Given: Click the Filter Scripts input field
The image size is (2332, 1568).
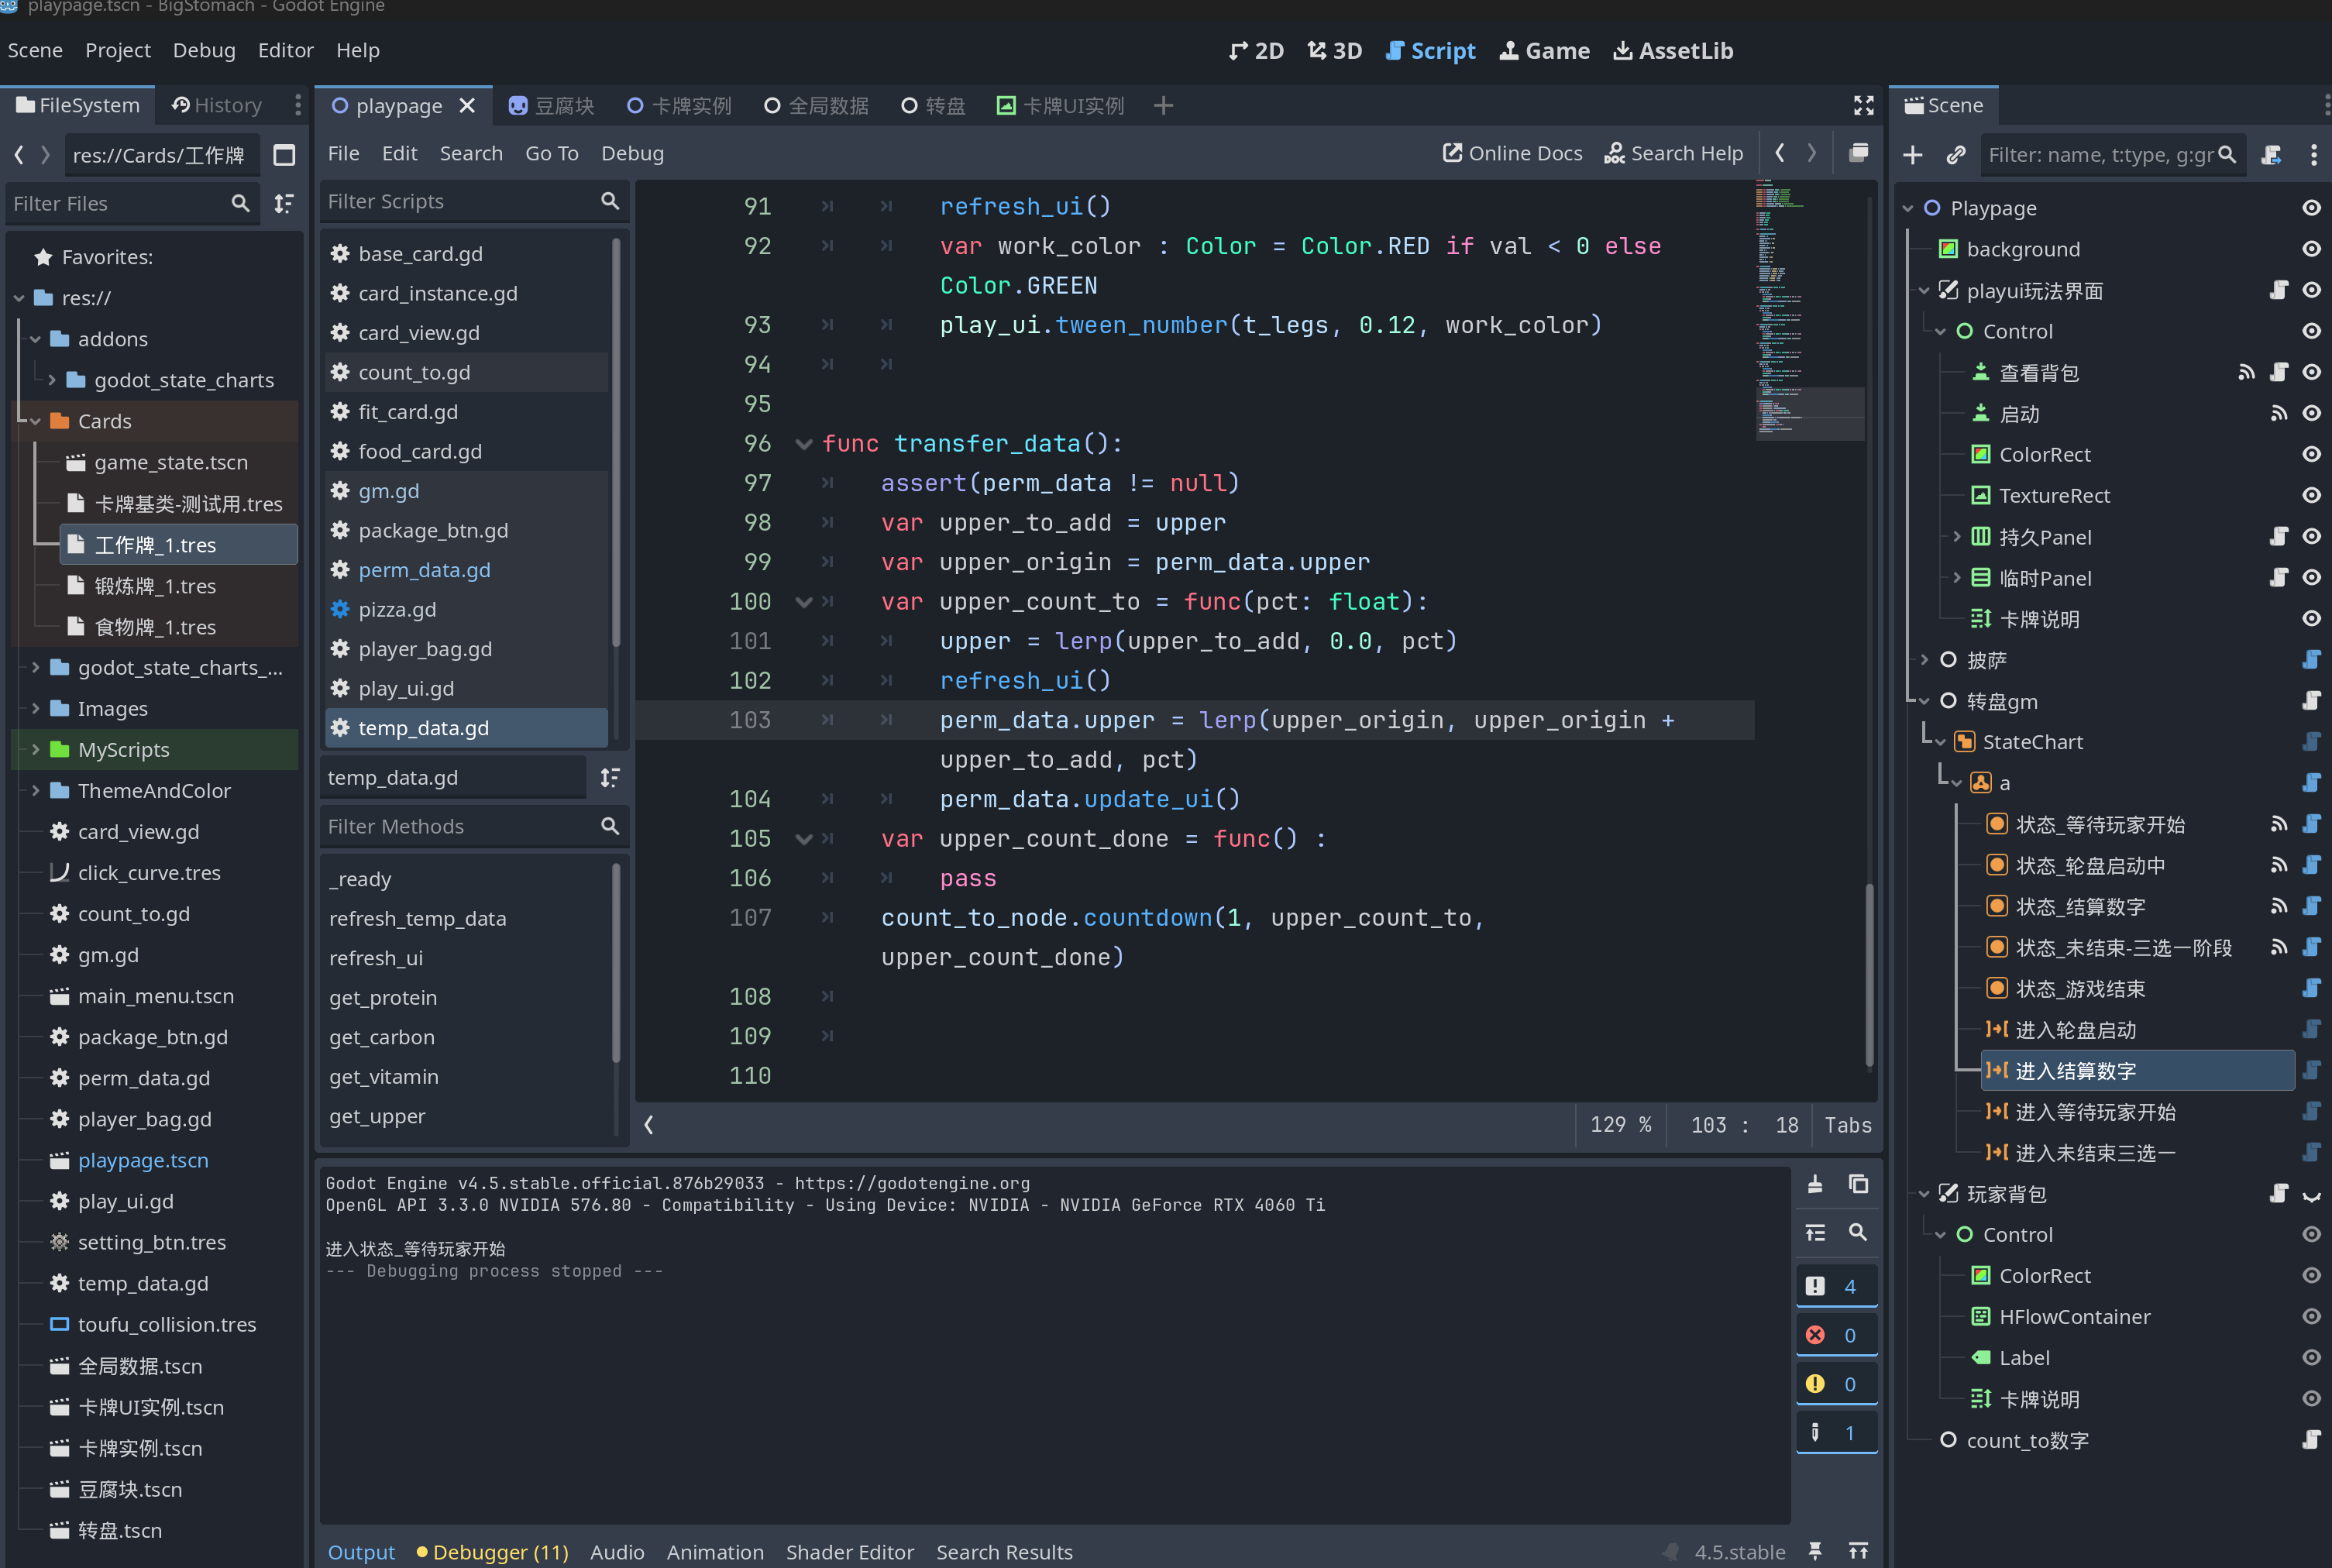Looking at the screenshot, I should [460, 201].
